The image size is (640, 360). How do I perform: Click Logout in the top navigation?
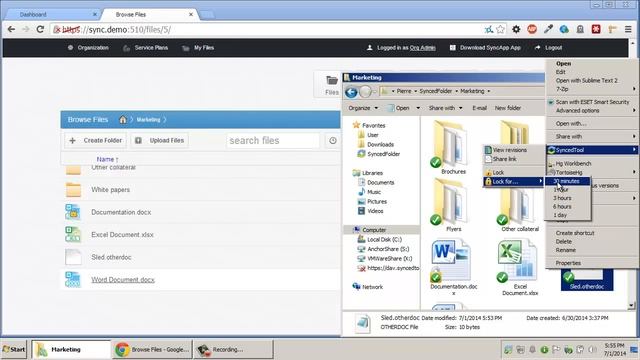tap(548, 48)
